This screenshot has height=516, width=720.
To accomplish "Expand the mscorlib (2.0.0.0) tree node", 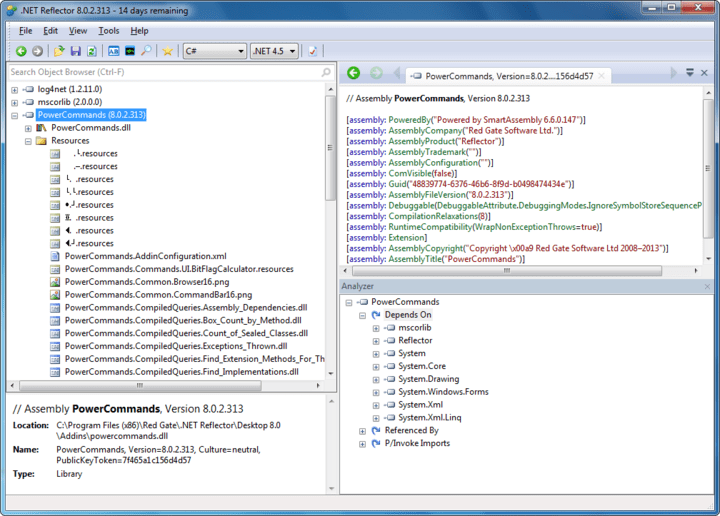I will tap(15, 103).
